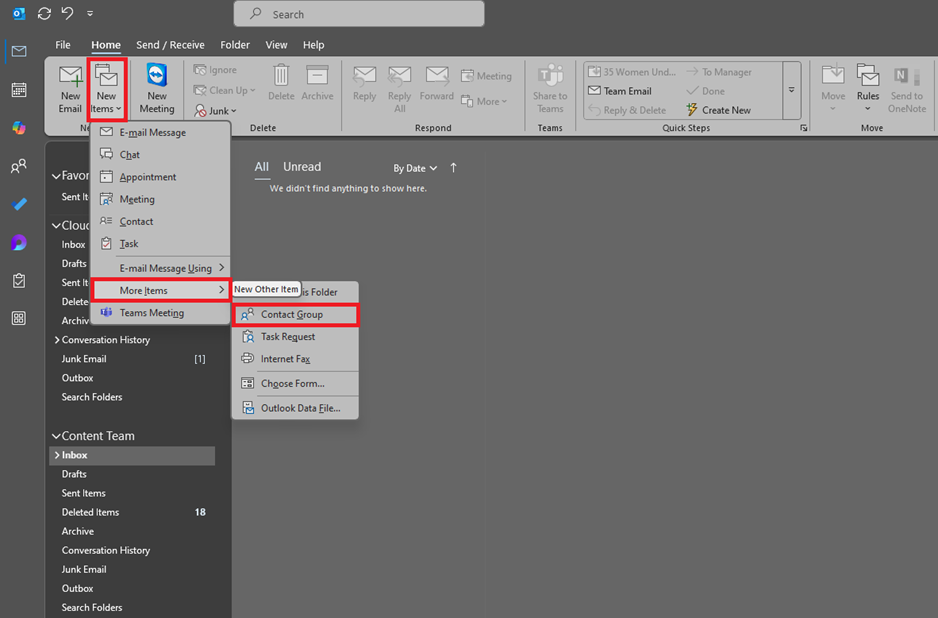Create New Quick Step
938x618 pixels.
coord(729,109)
